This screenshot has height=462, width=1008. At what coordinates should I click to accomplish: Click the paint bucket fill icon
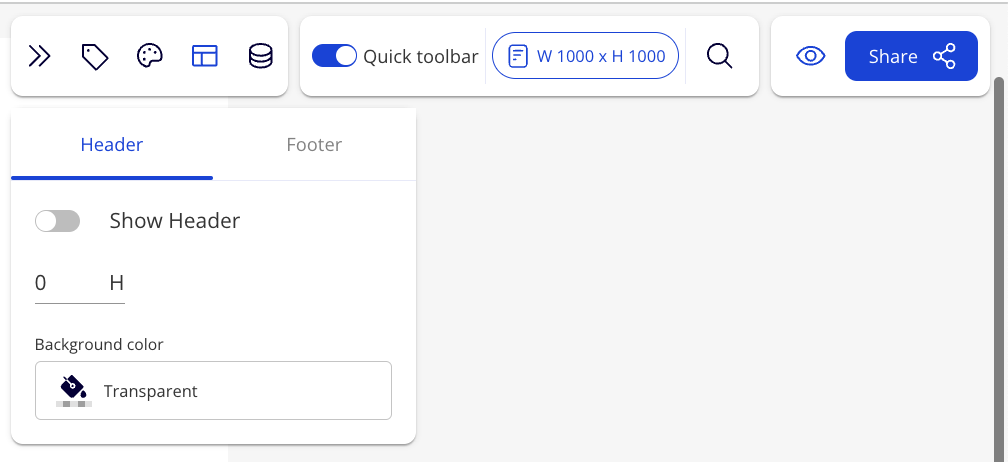pyautogui.click(x=73, y=388)
